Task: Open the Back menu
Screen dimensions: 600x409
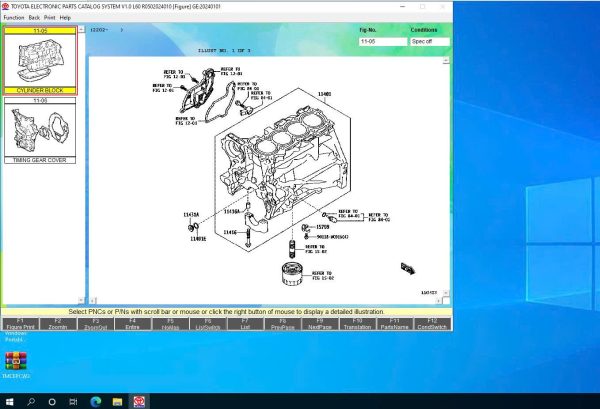Action: 34,18
